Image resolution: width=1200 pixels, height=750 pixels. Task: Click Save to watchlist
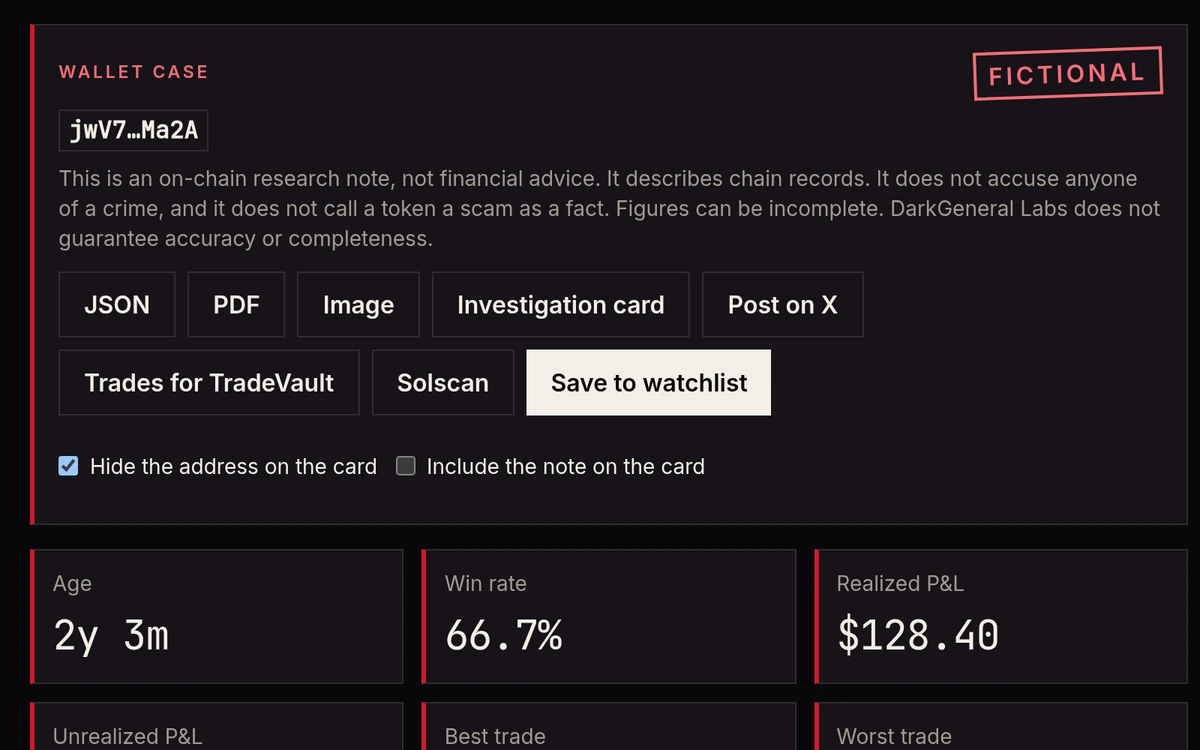(649, 383)
